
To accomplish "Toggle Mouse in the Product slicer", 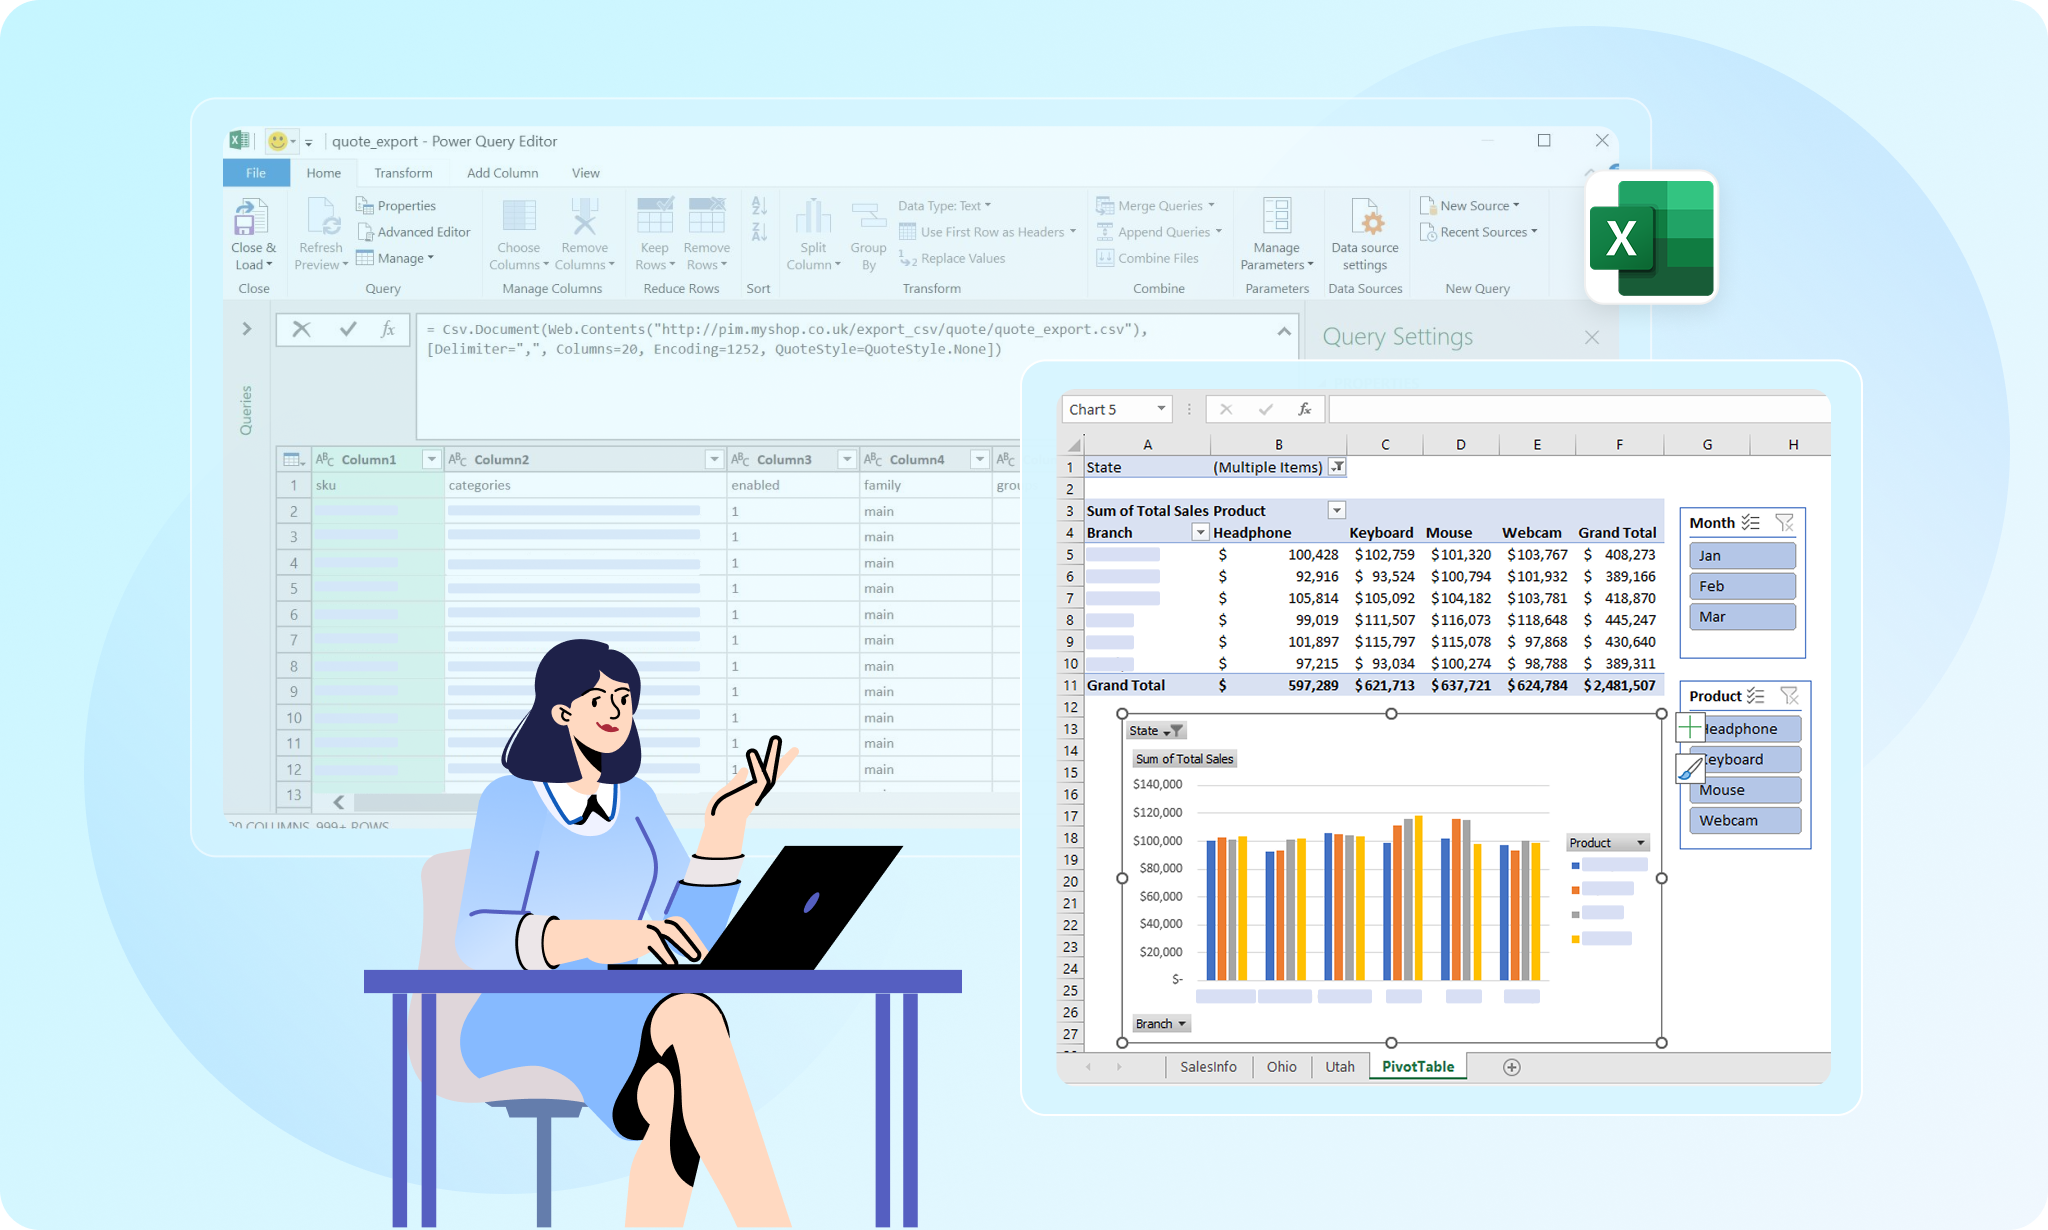I will click(x=1745, y=790).
